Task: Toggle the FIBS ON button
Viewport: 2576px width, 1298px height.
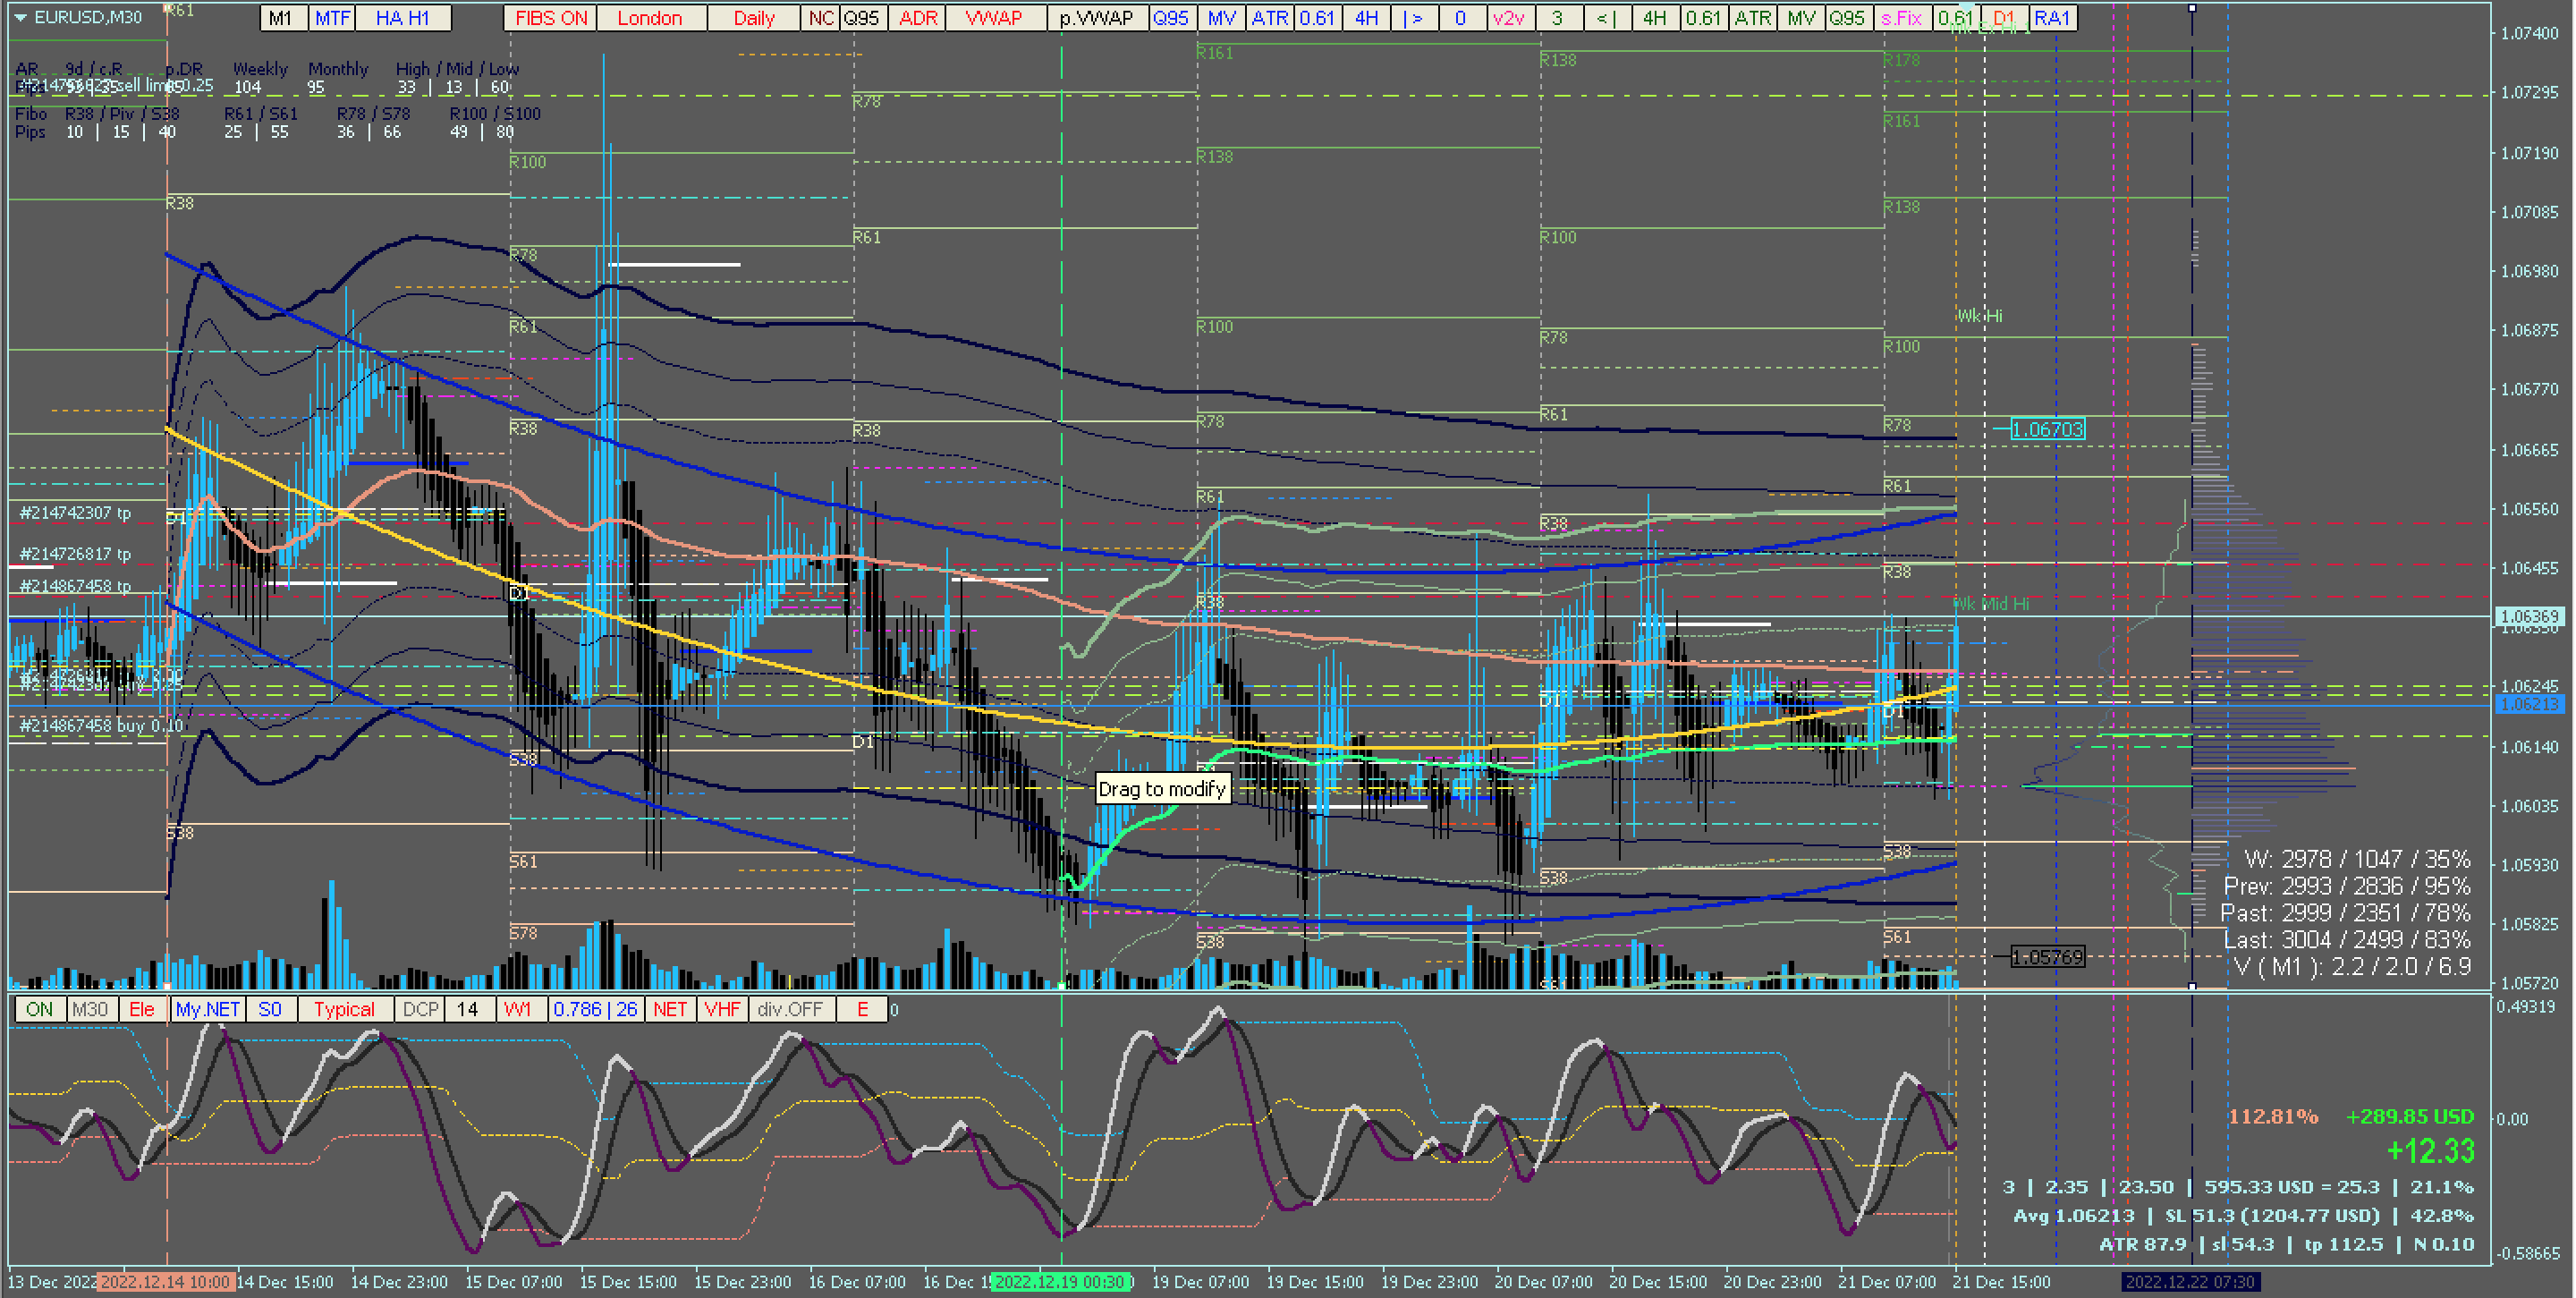Action: pos(551,18)
